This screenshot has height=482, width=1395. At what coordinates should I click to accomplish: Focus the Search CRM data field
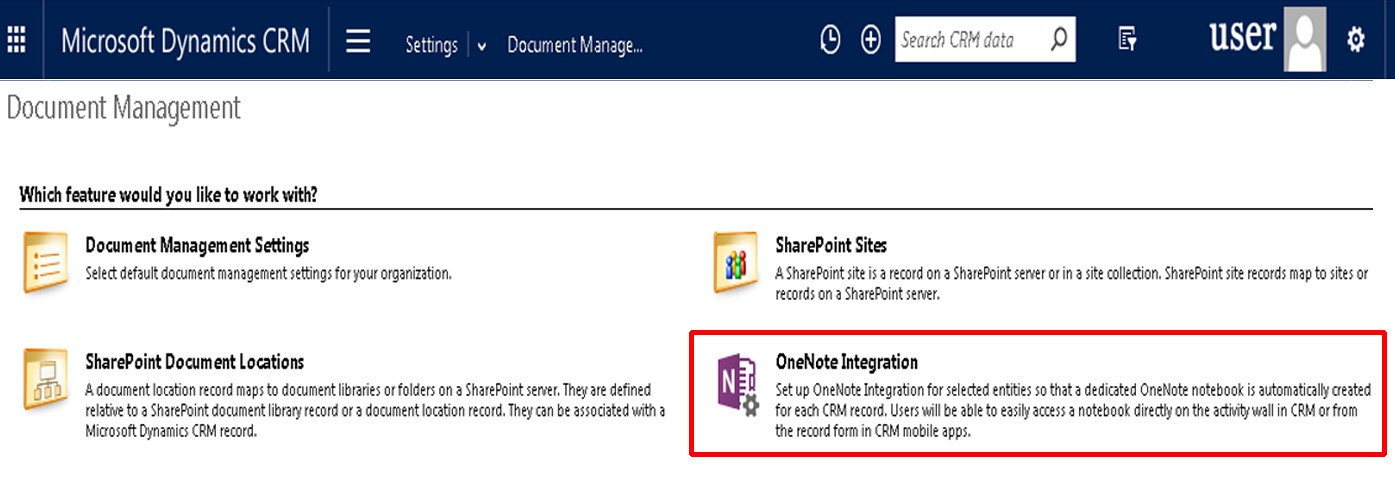coord(985,40)
